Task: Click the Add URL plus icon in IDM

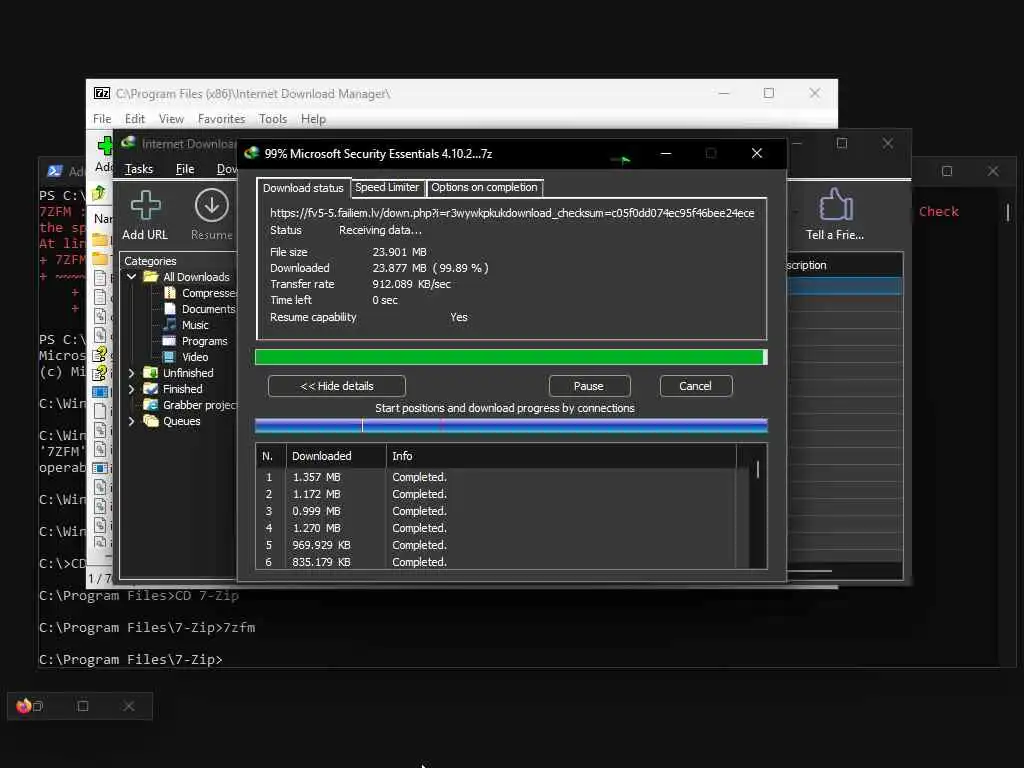Action: click(x=145, y=205)
